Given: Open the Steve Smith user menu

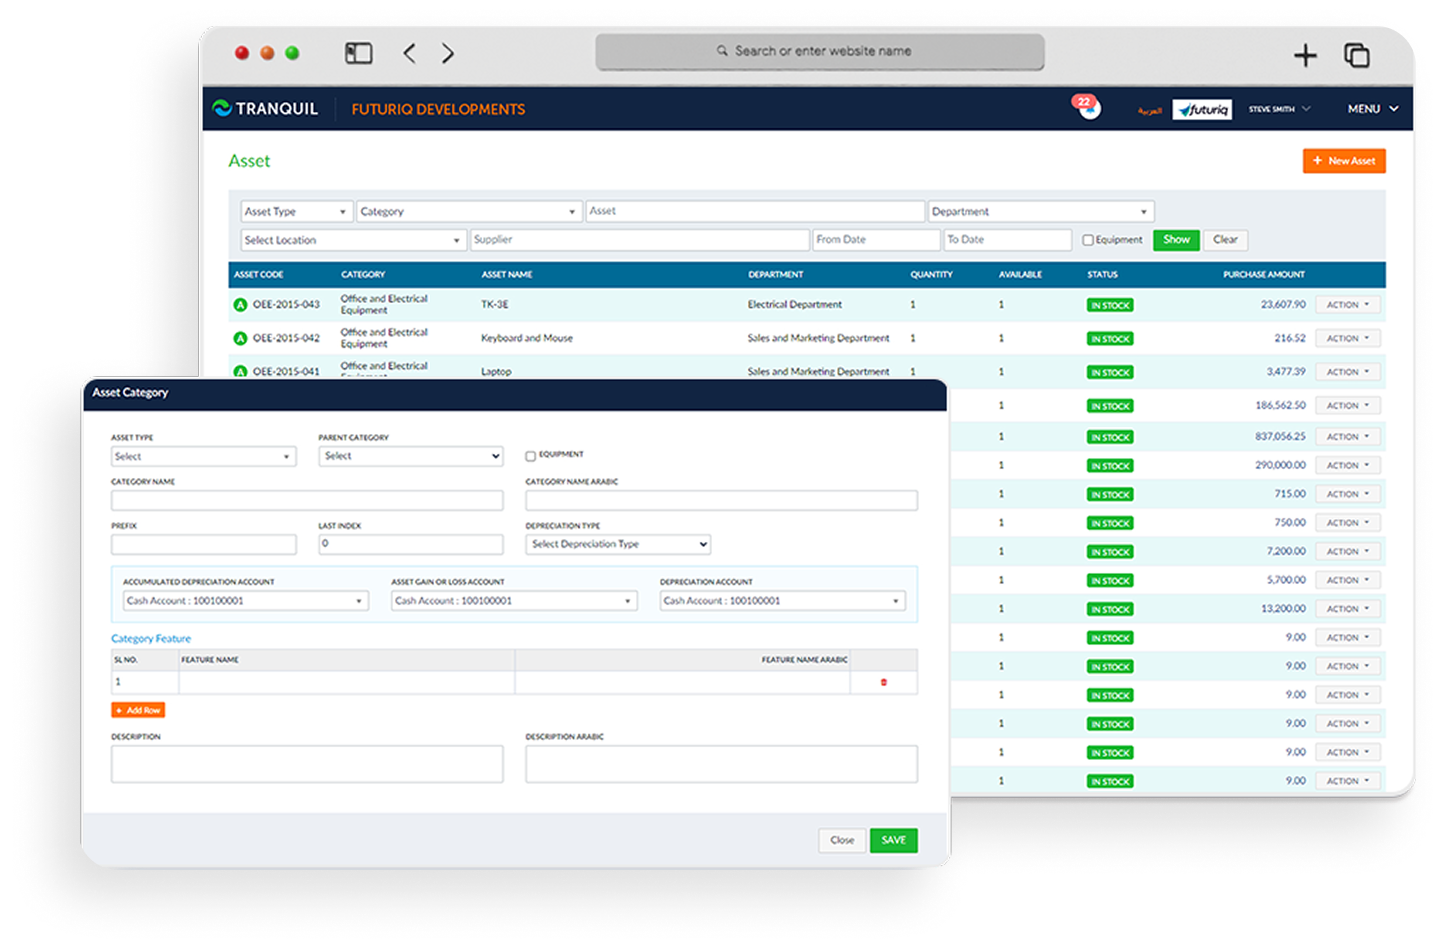Looking at the screenshot, I should click(1278, 109).
